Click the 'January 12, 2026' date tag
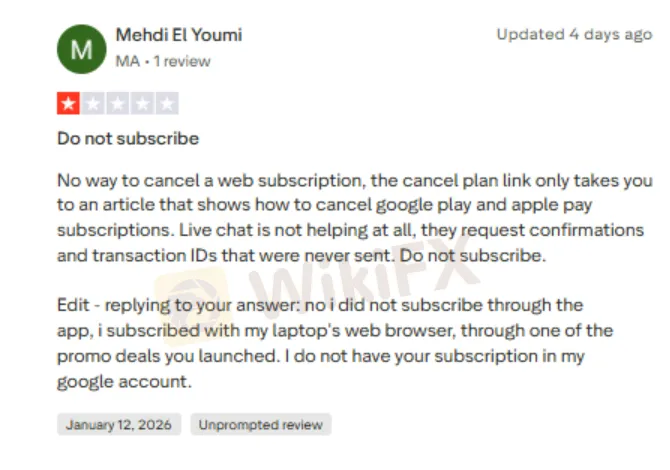The width and height of the screenshot is (670, 470). click(x=119, y=424)
